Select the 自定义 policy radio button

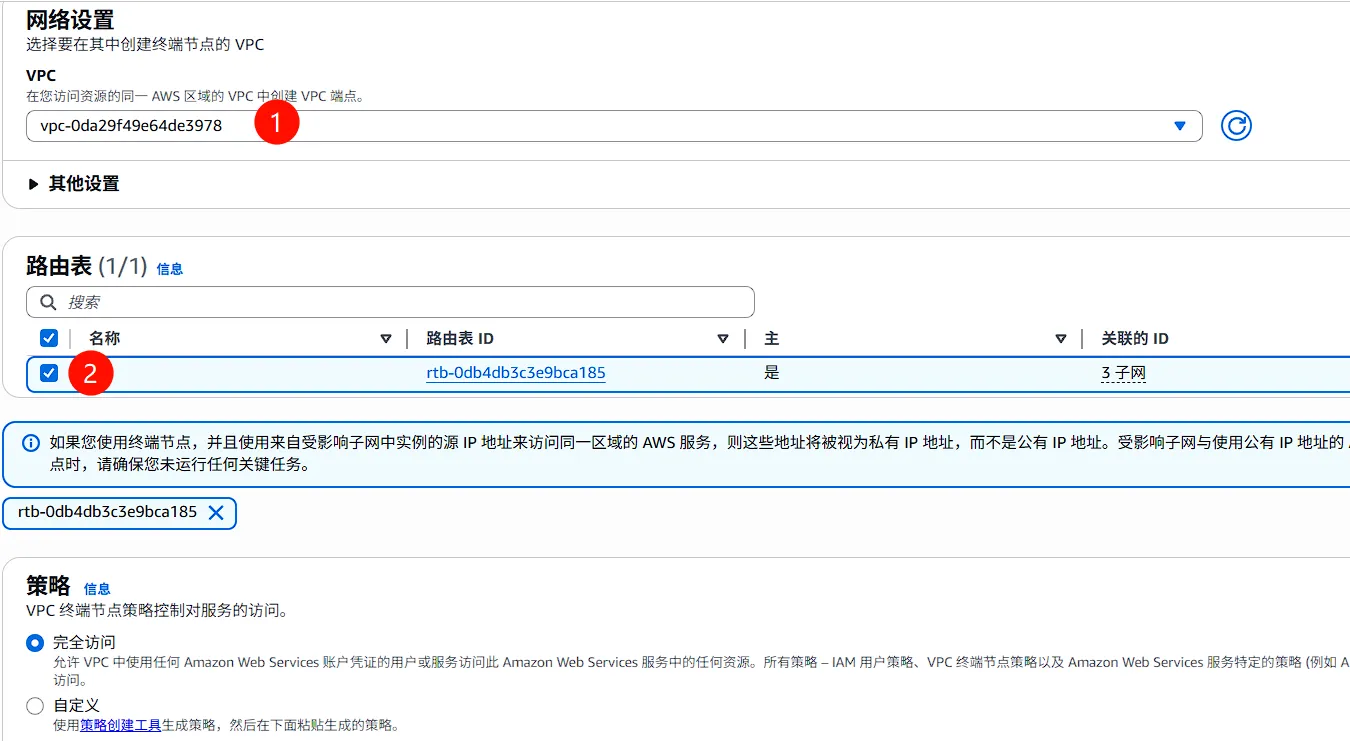(34, 705)
